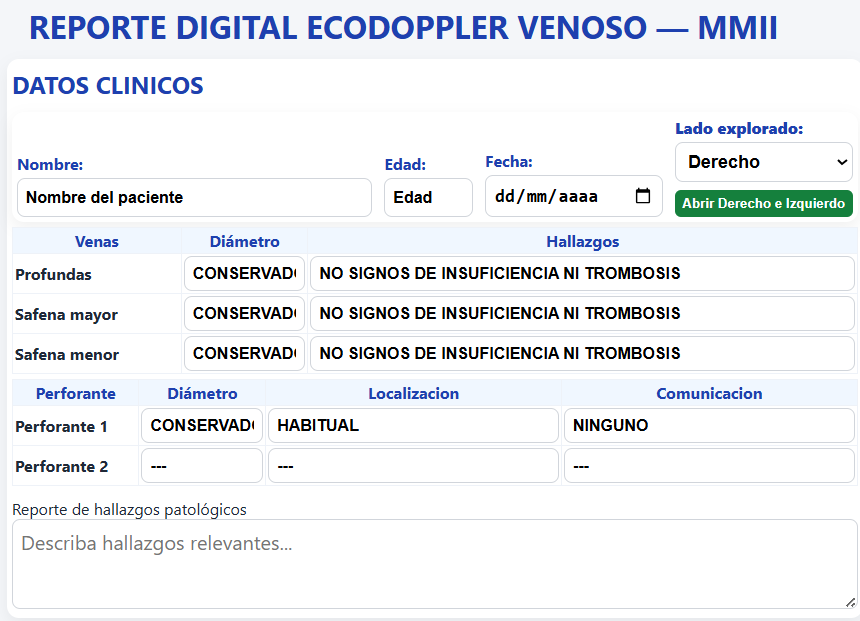Click the Perforante 1 localization field HABITUAL
860x621 pixels.
click(413, 426)
